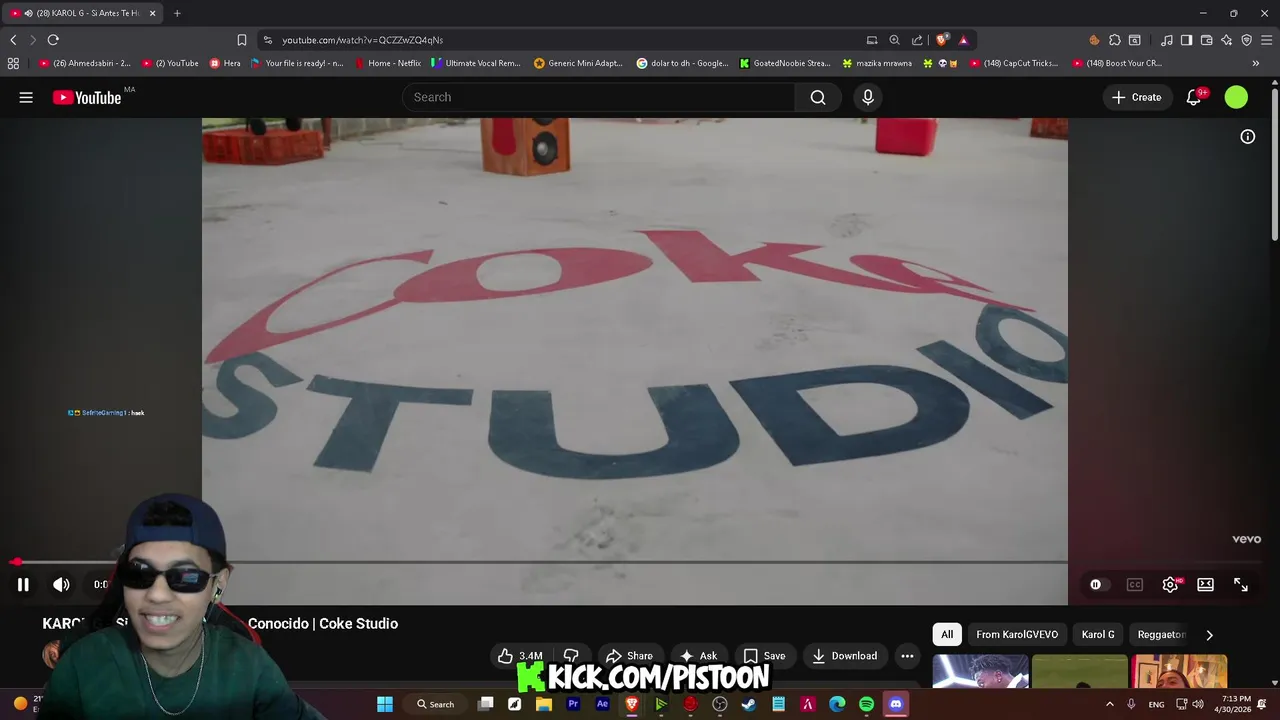Screen dimensions: 1280x720
Task: Open player settings gear
Action: [1170, 585]
